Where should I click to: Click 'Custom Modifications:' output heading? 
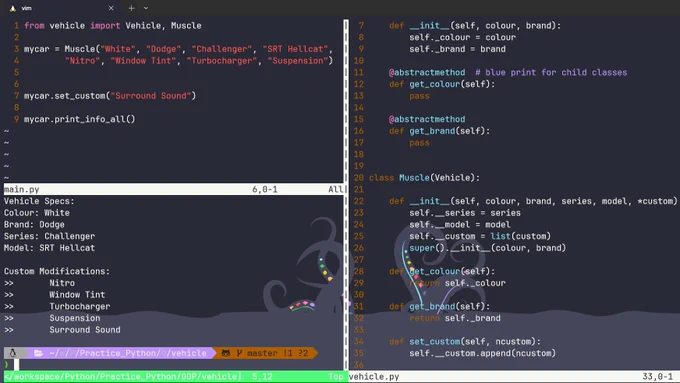pos(57,272)
